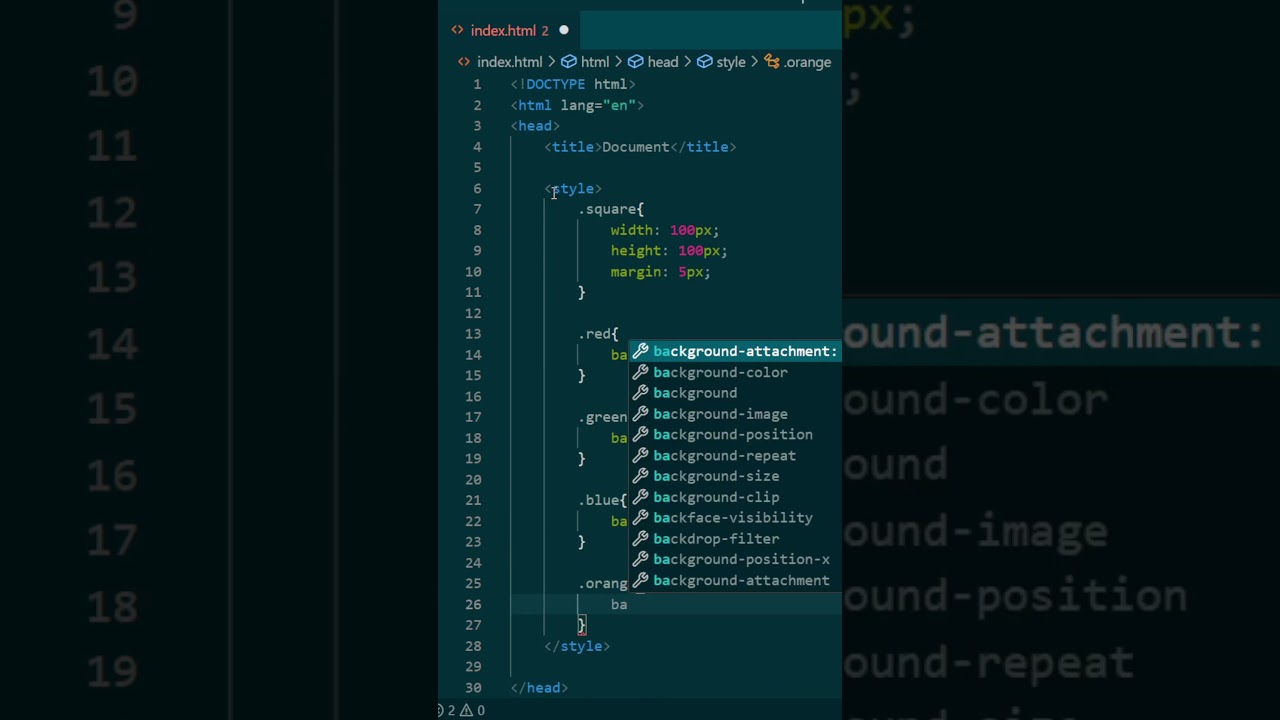
Task: Open index.html in the breadcrumb bar
Action: 509,62
